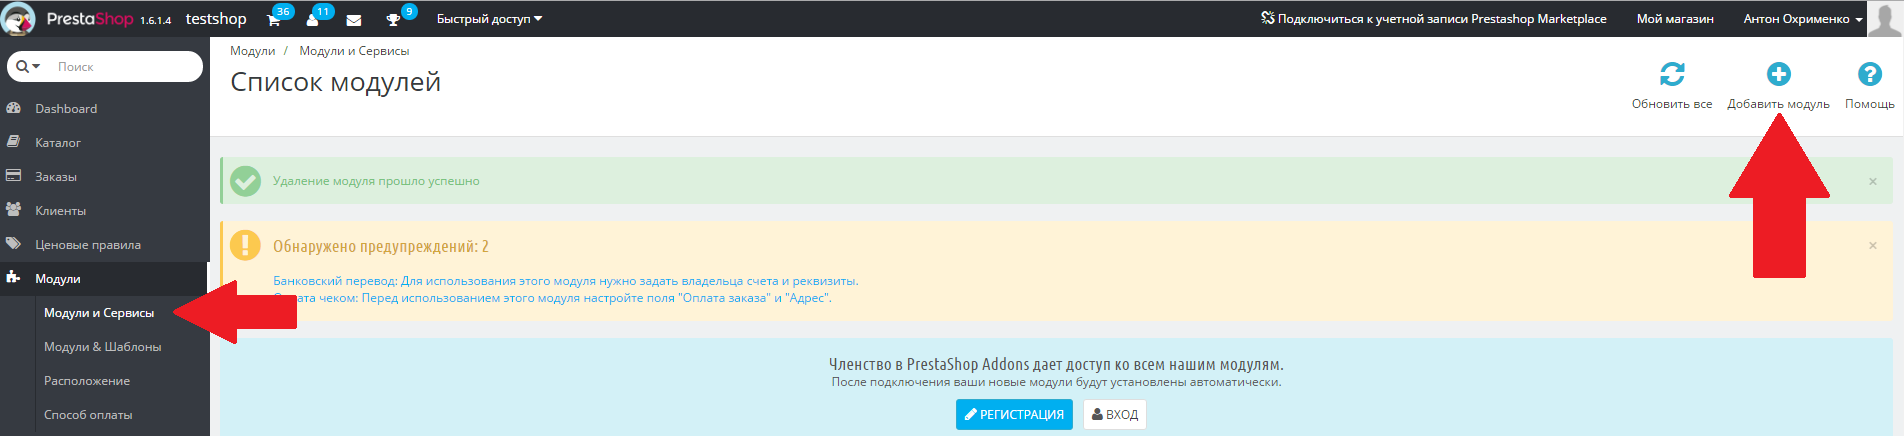Select Модули и Сервисы submenu item
The height and width of the screenshot is (436, 1904).
(99, 313)
